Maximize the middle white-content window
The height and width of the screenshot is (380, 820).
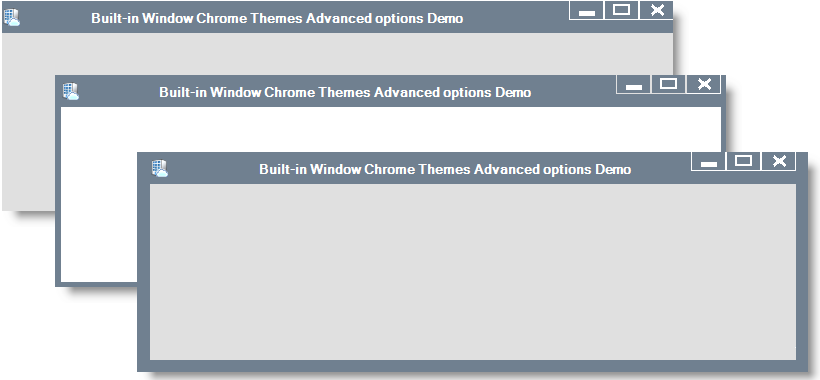click(668, 84)
